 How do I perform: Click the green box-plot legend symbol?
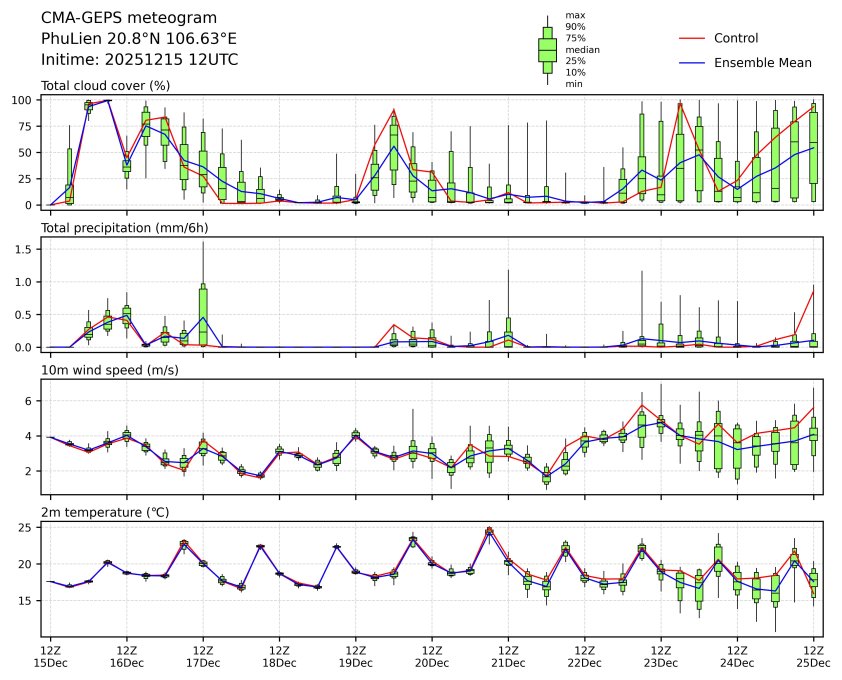click(x=547, y=50)
